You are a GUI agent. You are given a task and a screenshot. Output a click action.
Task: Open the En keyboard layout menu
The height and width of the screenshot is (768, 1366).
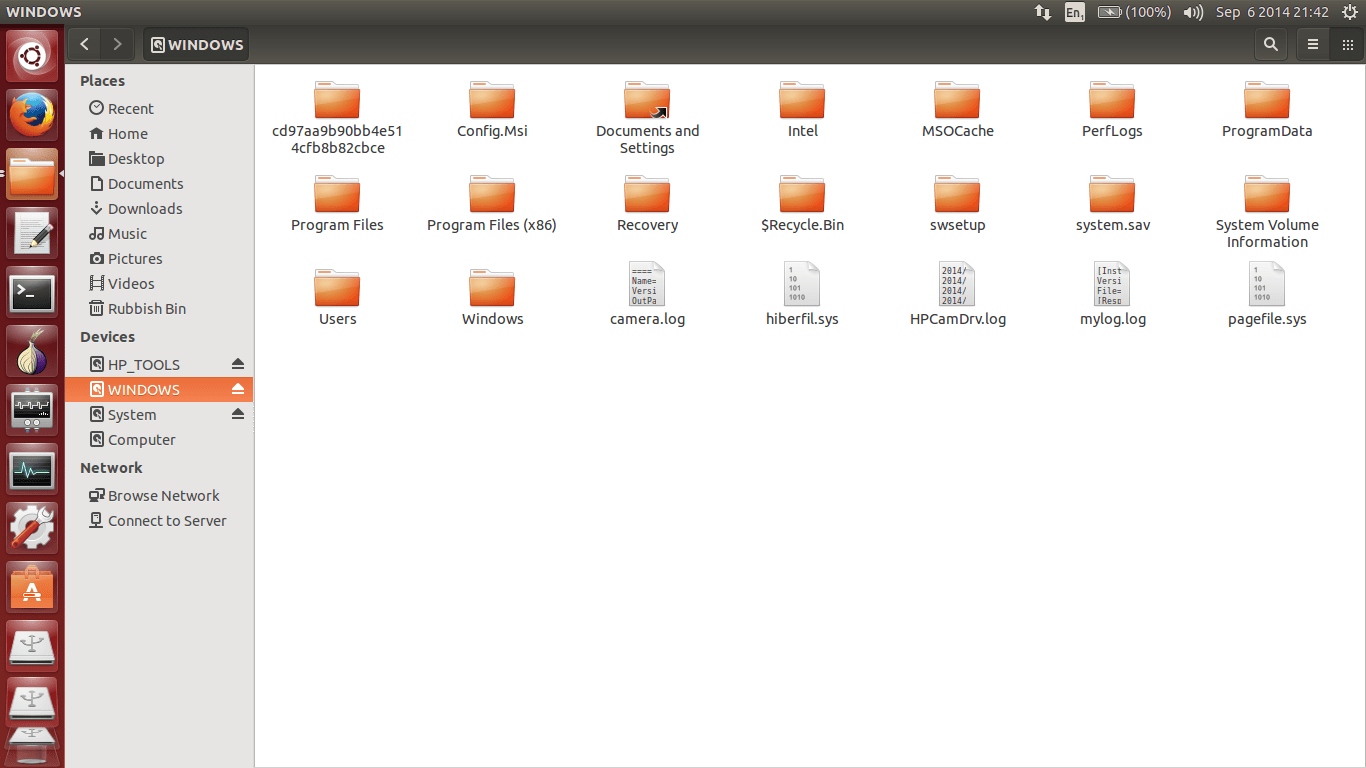click(1074, 12)
